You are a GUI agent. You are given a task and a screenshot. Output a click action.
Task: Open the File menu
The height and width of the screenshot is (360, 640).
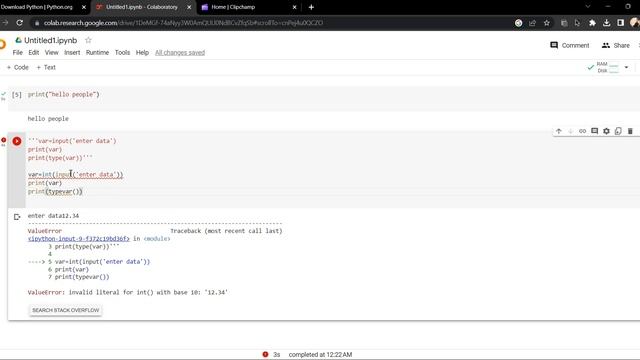click(x=18, y=52)
